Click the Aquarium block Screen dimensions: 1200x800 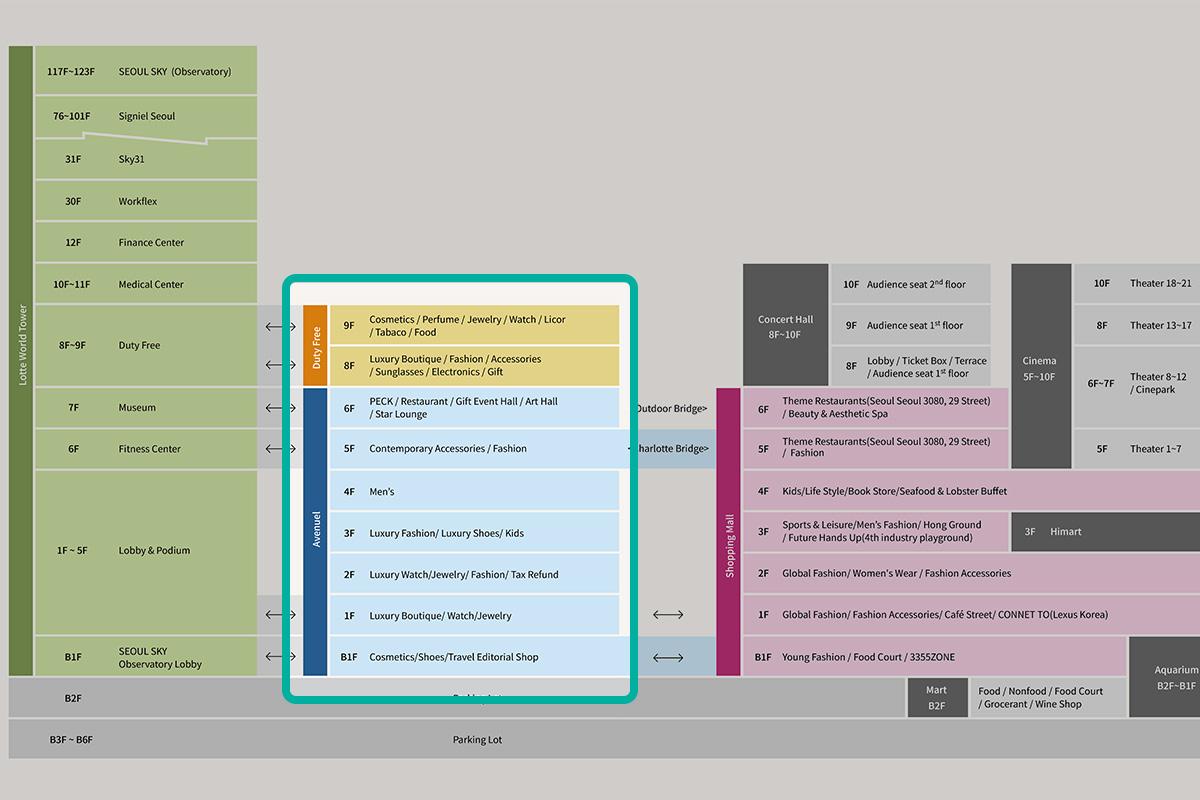point(1165,677)
